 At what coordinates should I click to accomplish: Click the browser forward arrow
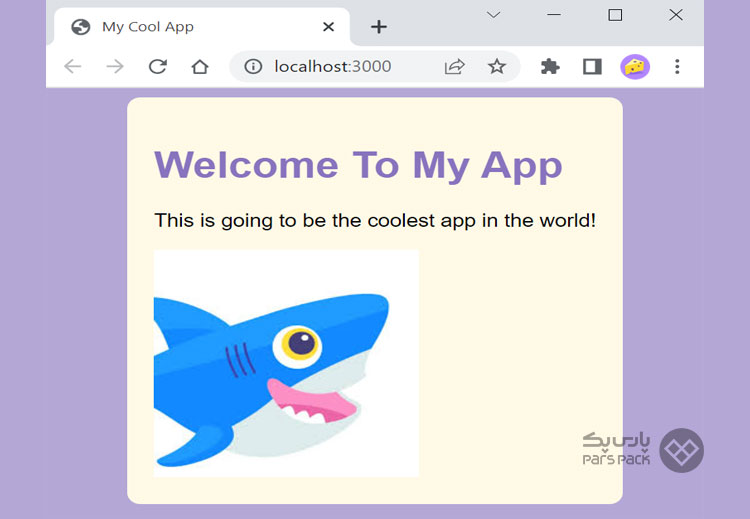[115, 66]
